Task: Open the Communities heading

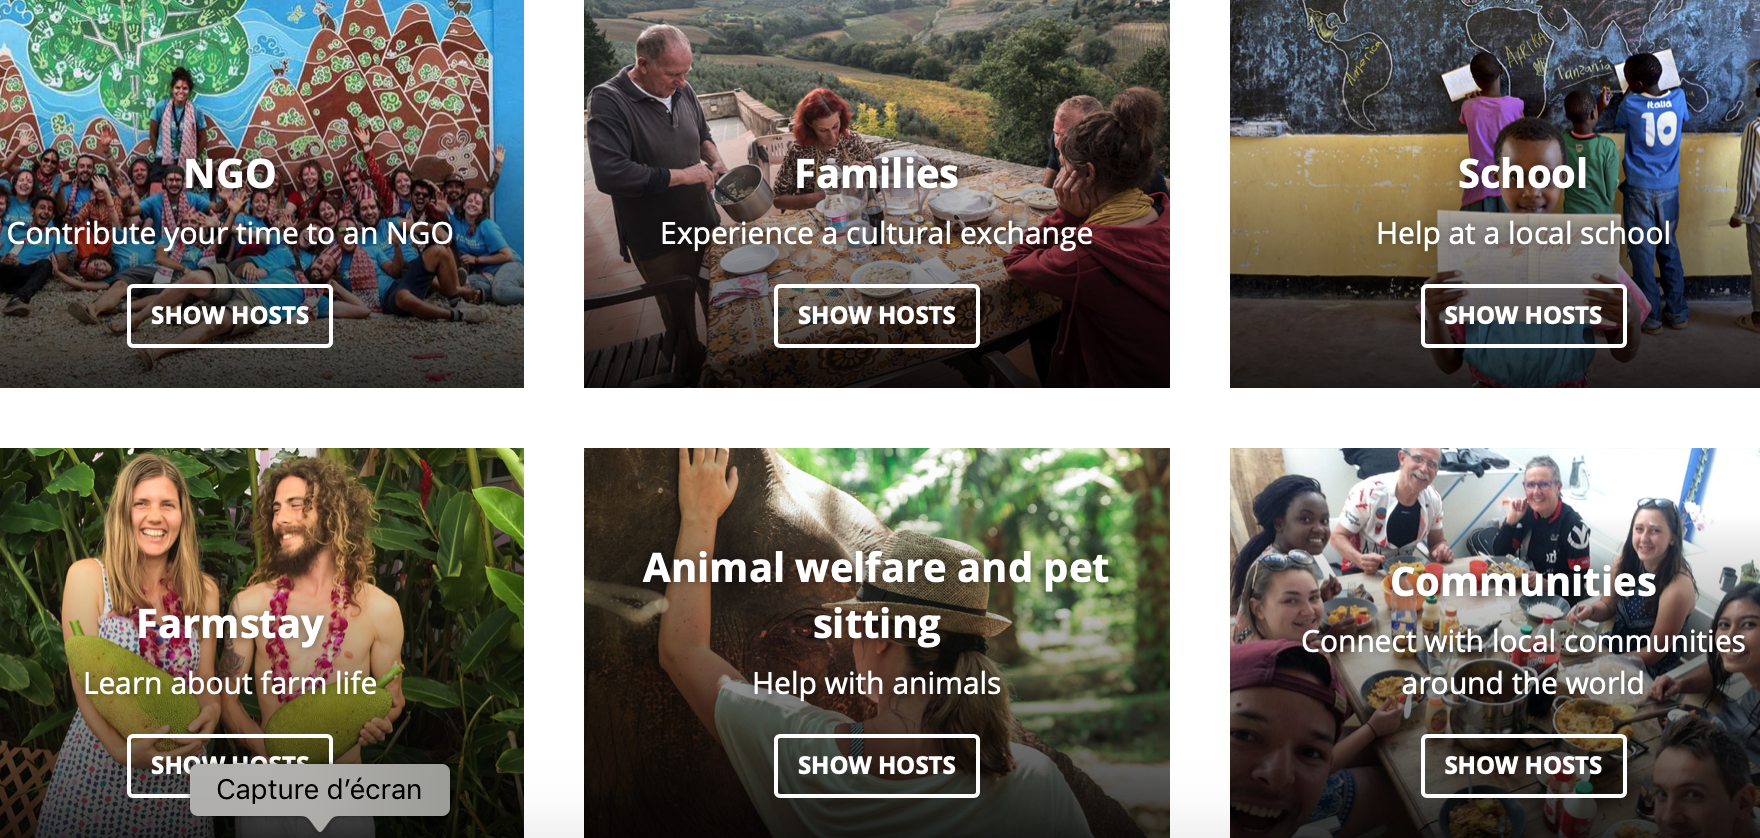Action: tap(1523, 582)
